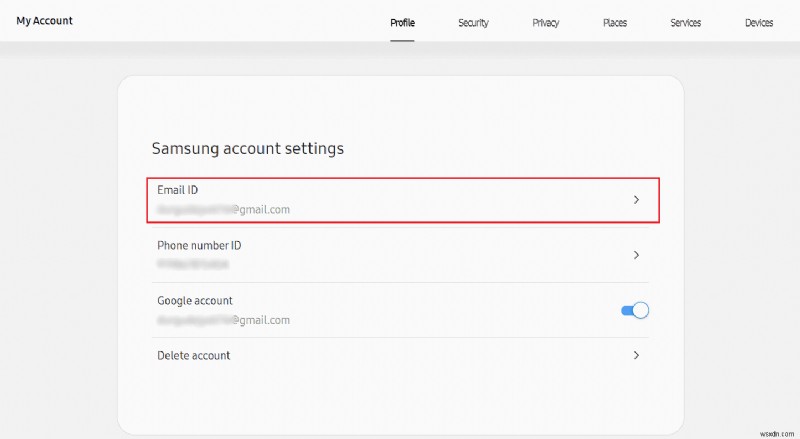The image size is (800, 439).
Task: Open the Places tab
Action: point(615,23)
